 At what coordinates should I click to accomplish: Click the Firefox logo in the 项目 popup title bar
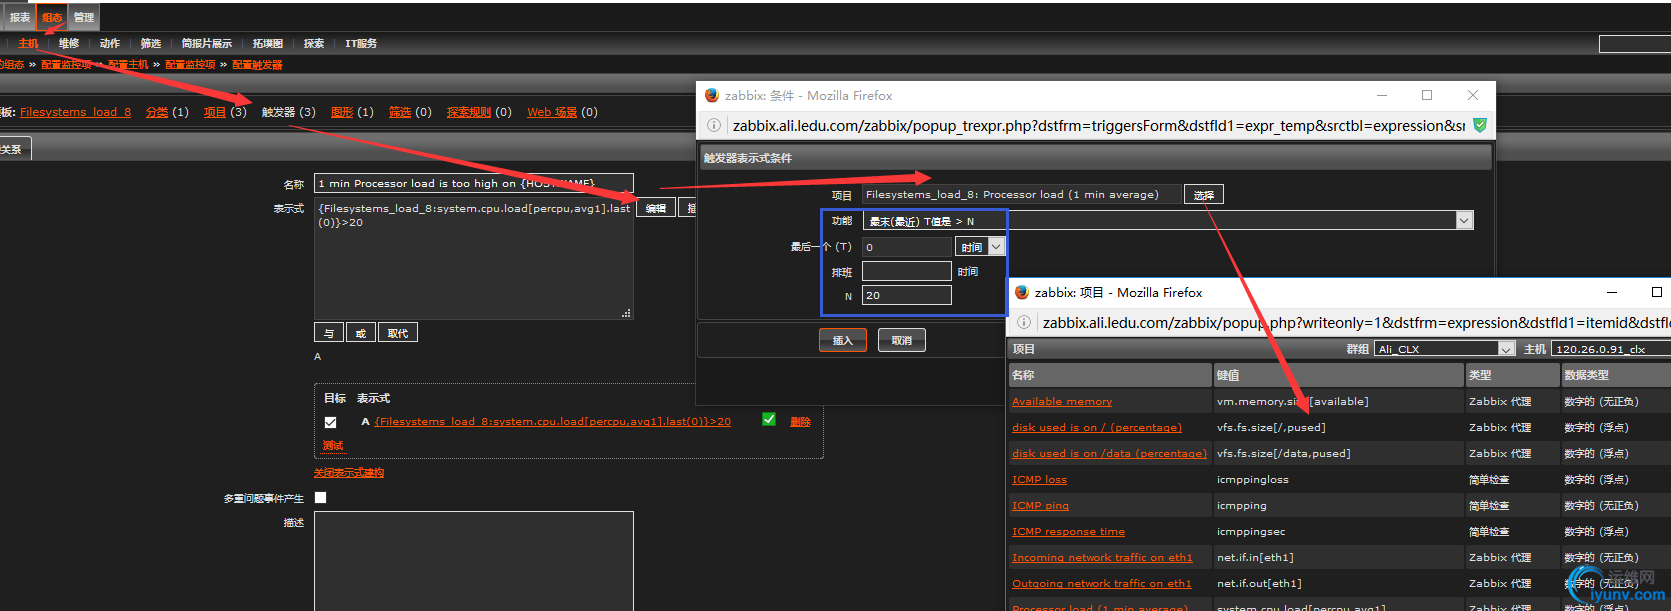(1022, 292)
